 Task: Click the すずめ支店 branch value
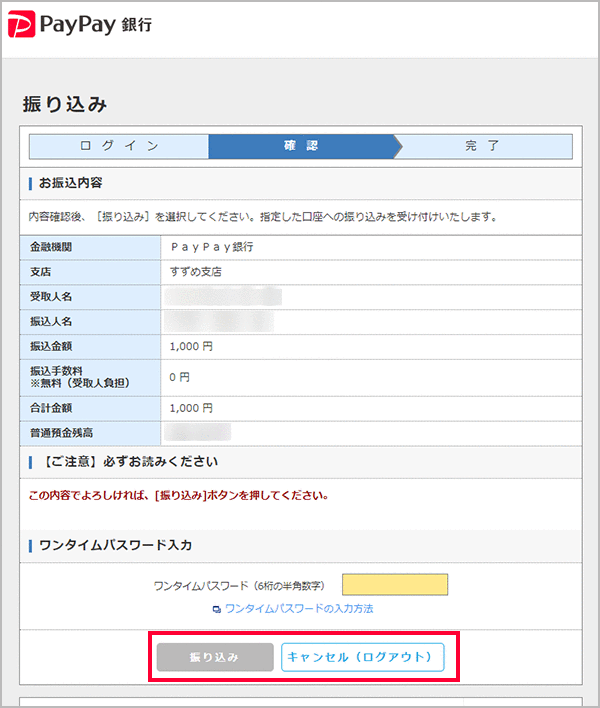pos(195,272)
